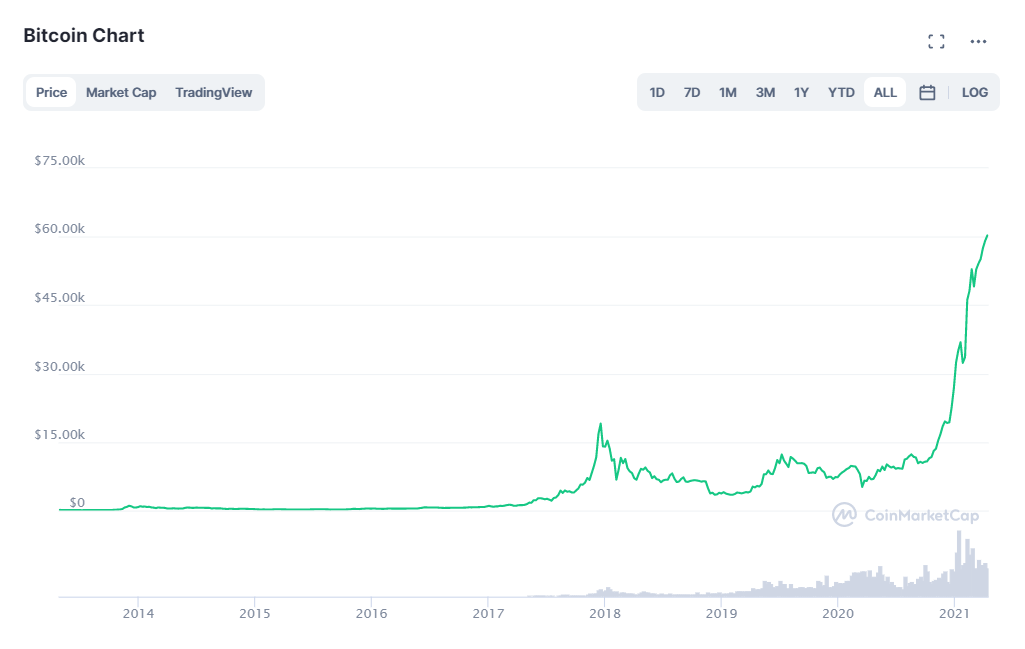Choose the 3M time range
Image resolution: width=1025 pixels, height=649 pixels.
pyautogui.click(x=765, y=93)
